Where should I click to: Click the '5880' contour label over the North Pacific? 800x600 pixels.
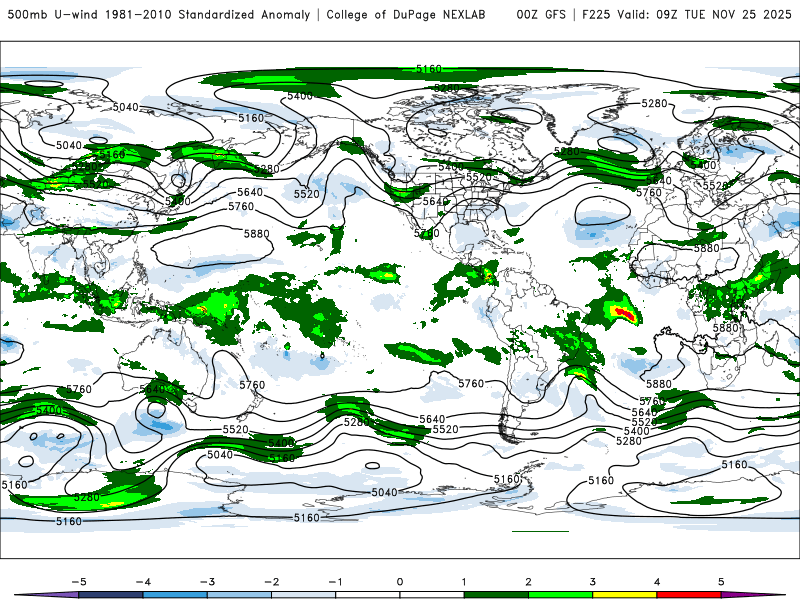click(256, 234)
